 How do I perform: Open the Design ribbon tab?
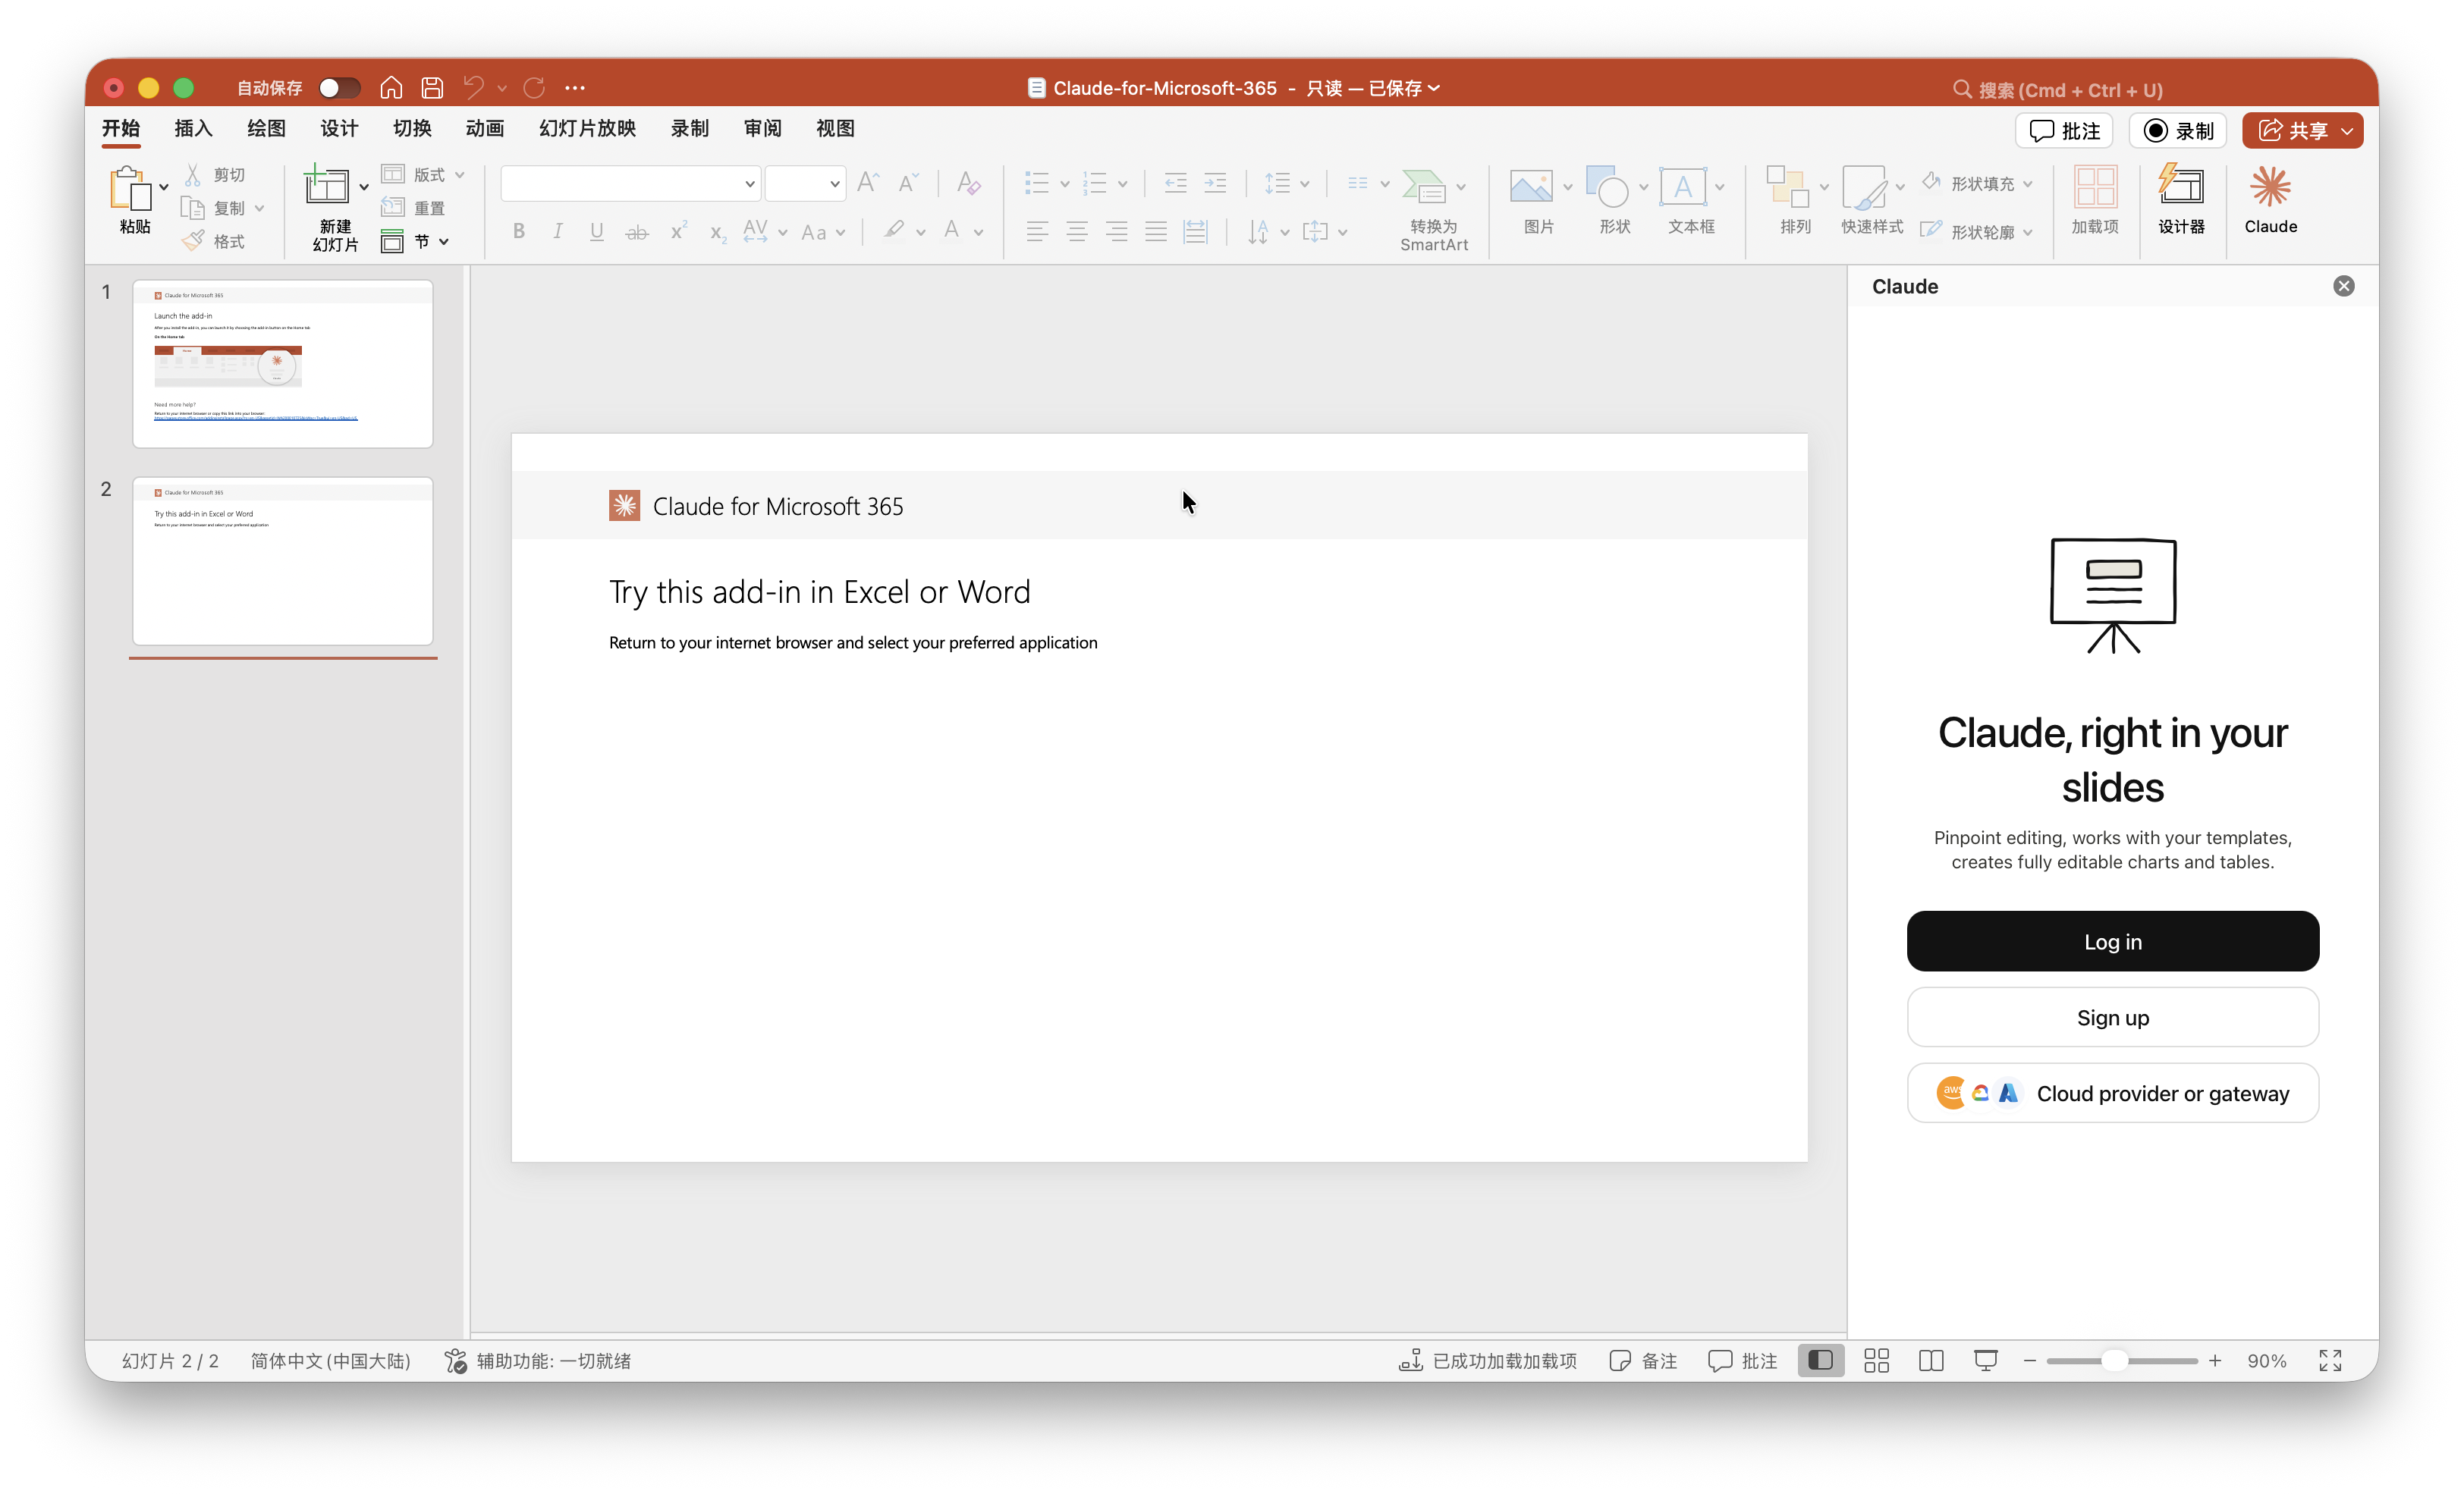[x=339, y=128]
